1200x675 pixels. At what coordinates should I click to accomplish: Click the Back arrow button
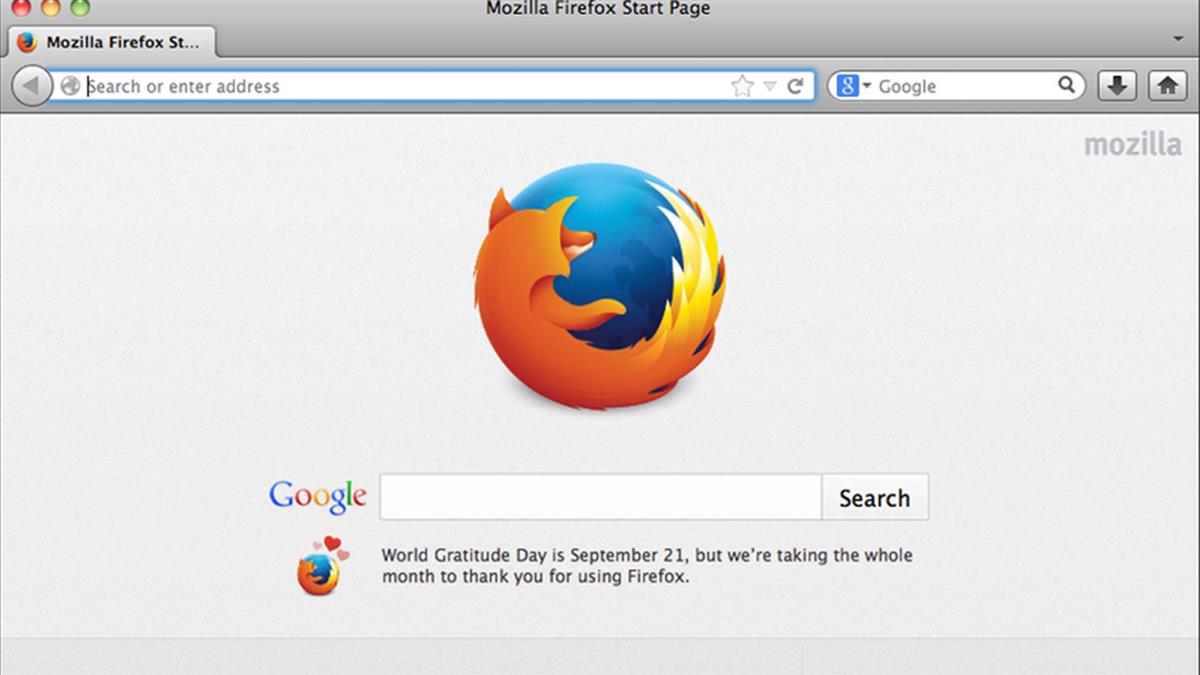(x=31, y=86)
